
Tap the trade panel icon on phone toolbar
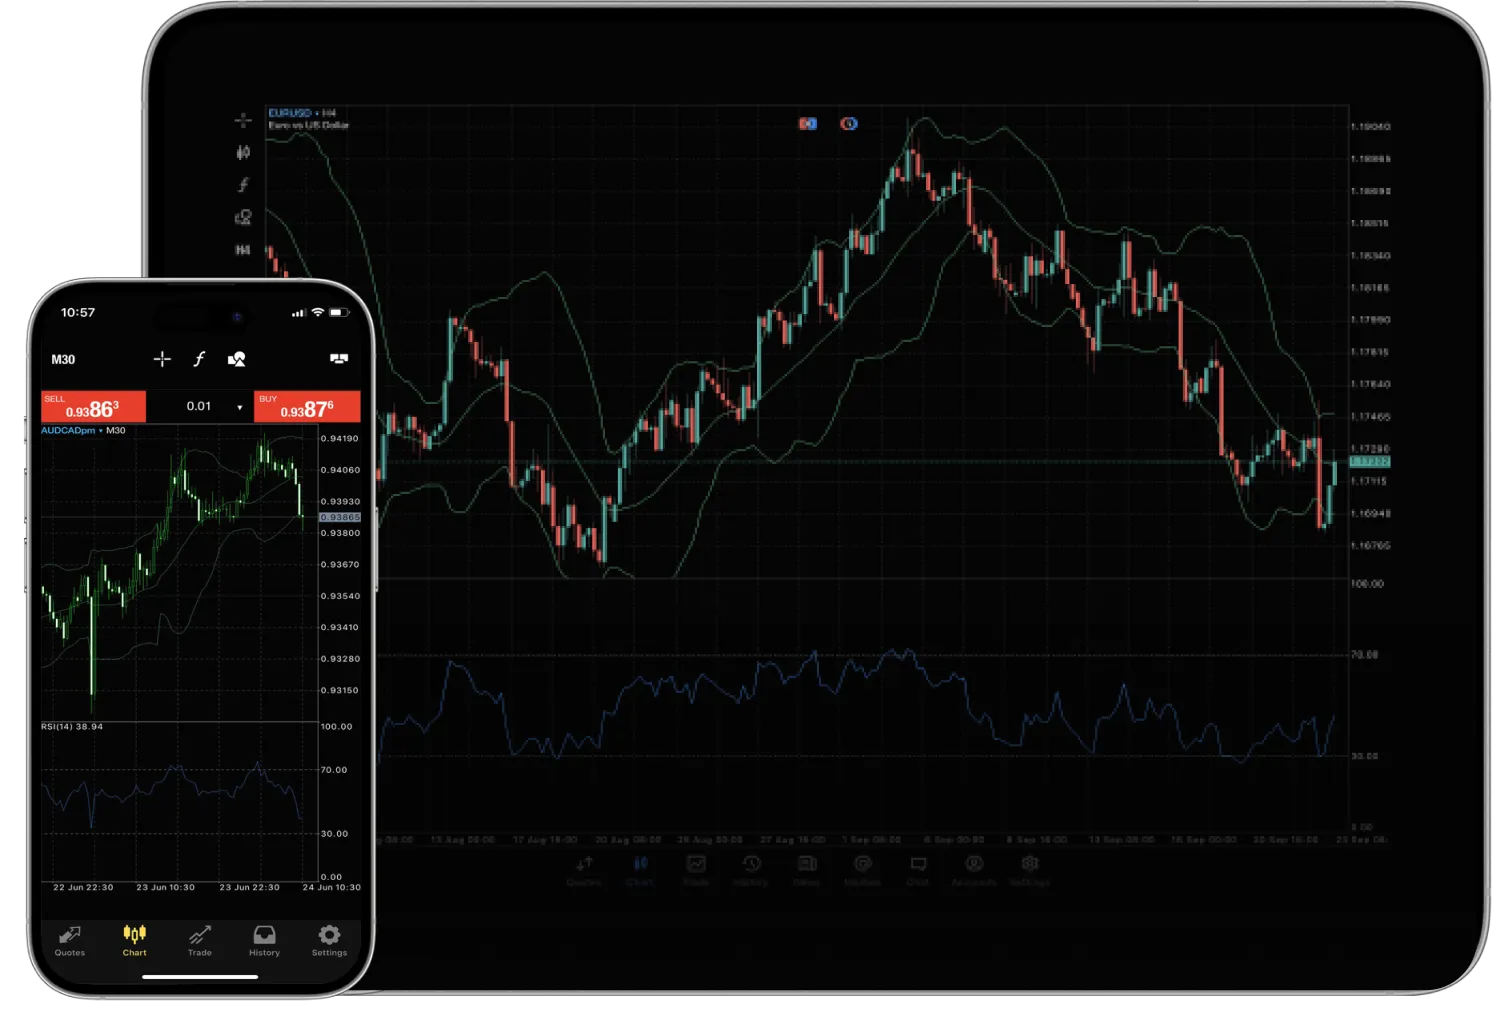pos(339,359)
